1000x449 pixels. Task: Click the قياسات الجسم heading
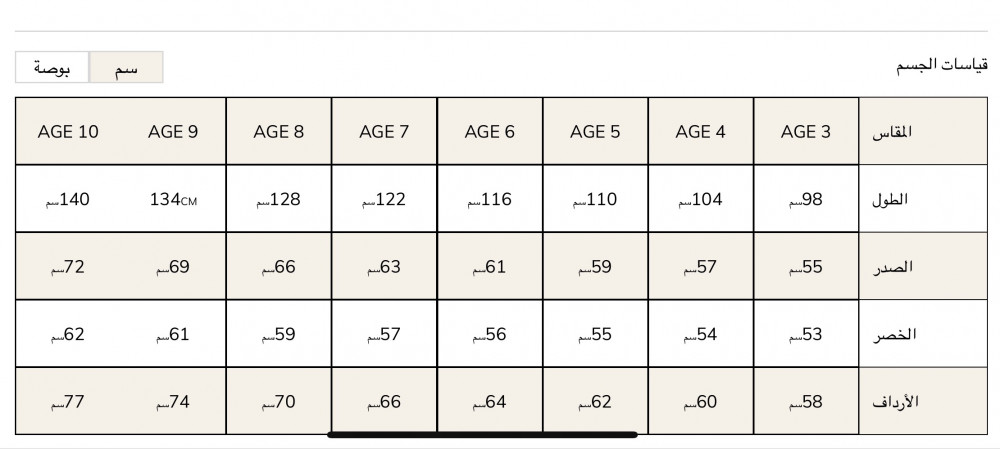pyautogui.click(x=942, y=64)
